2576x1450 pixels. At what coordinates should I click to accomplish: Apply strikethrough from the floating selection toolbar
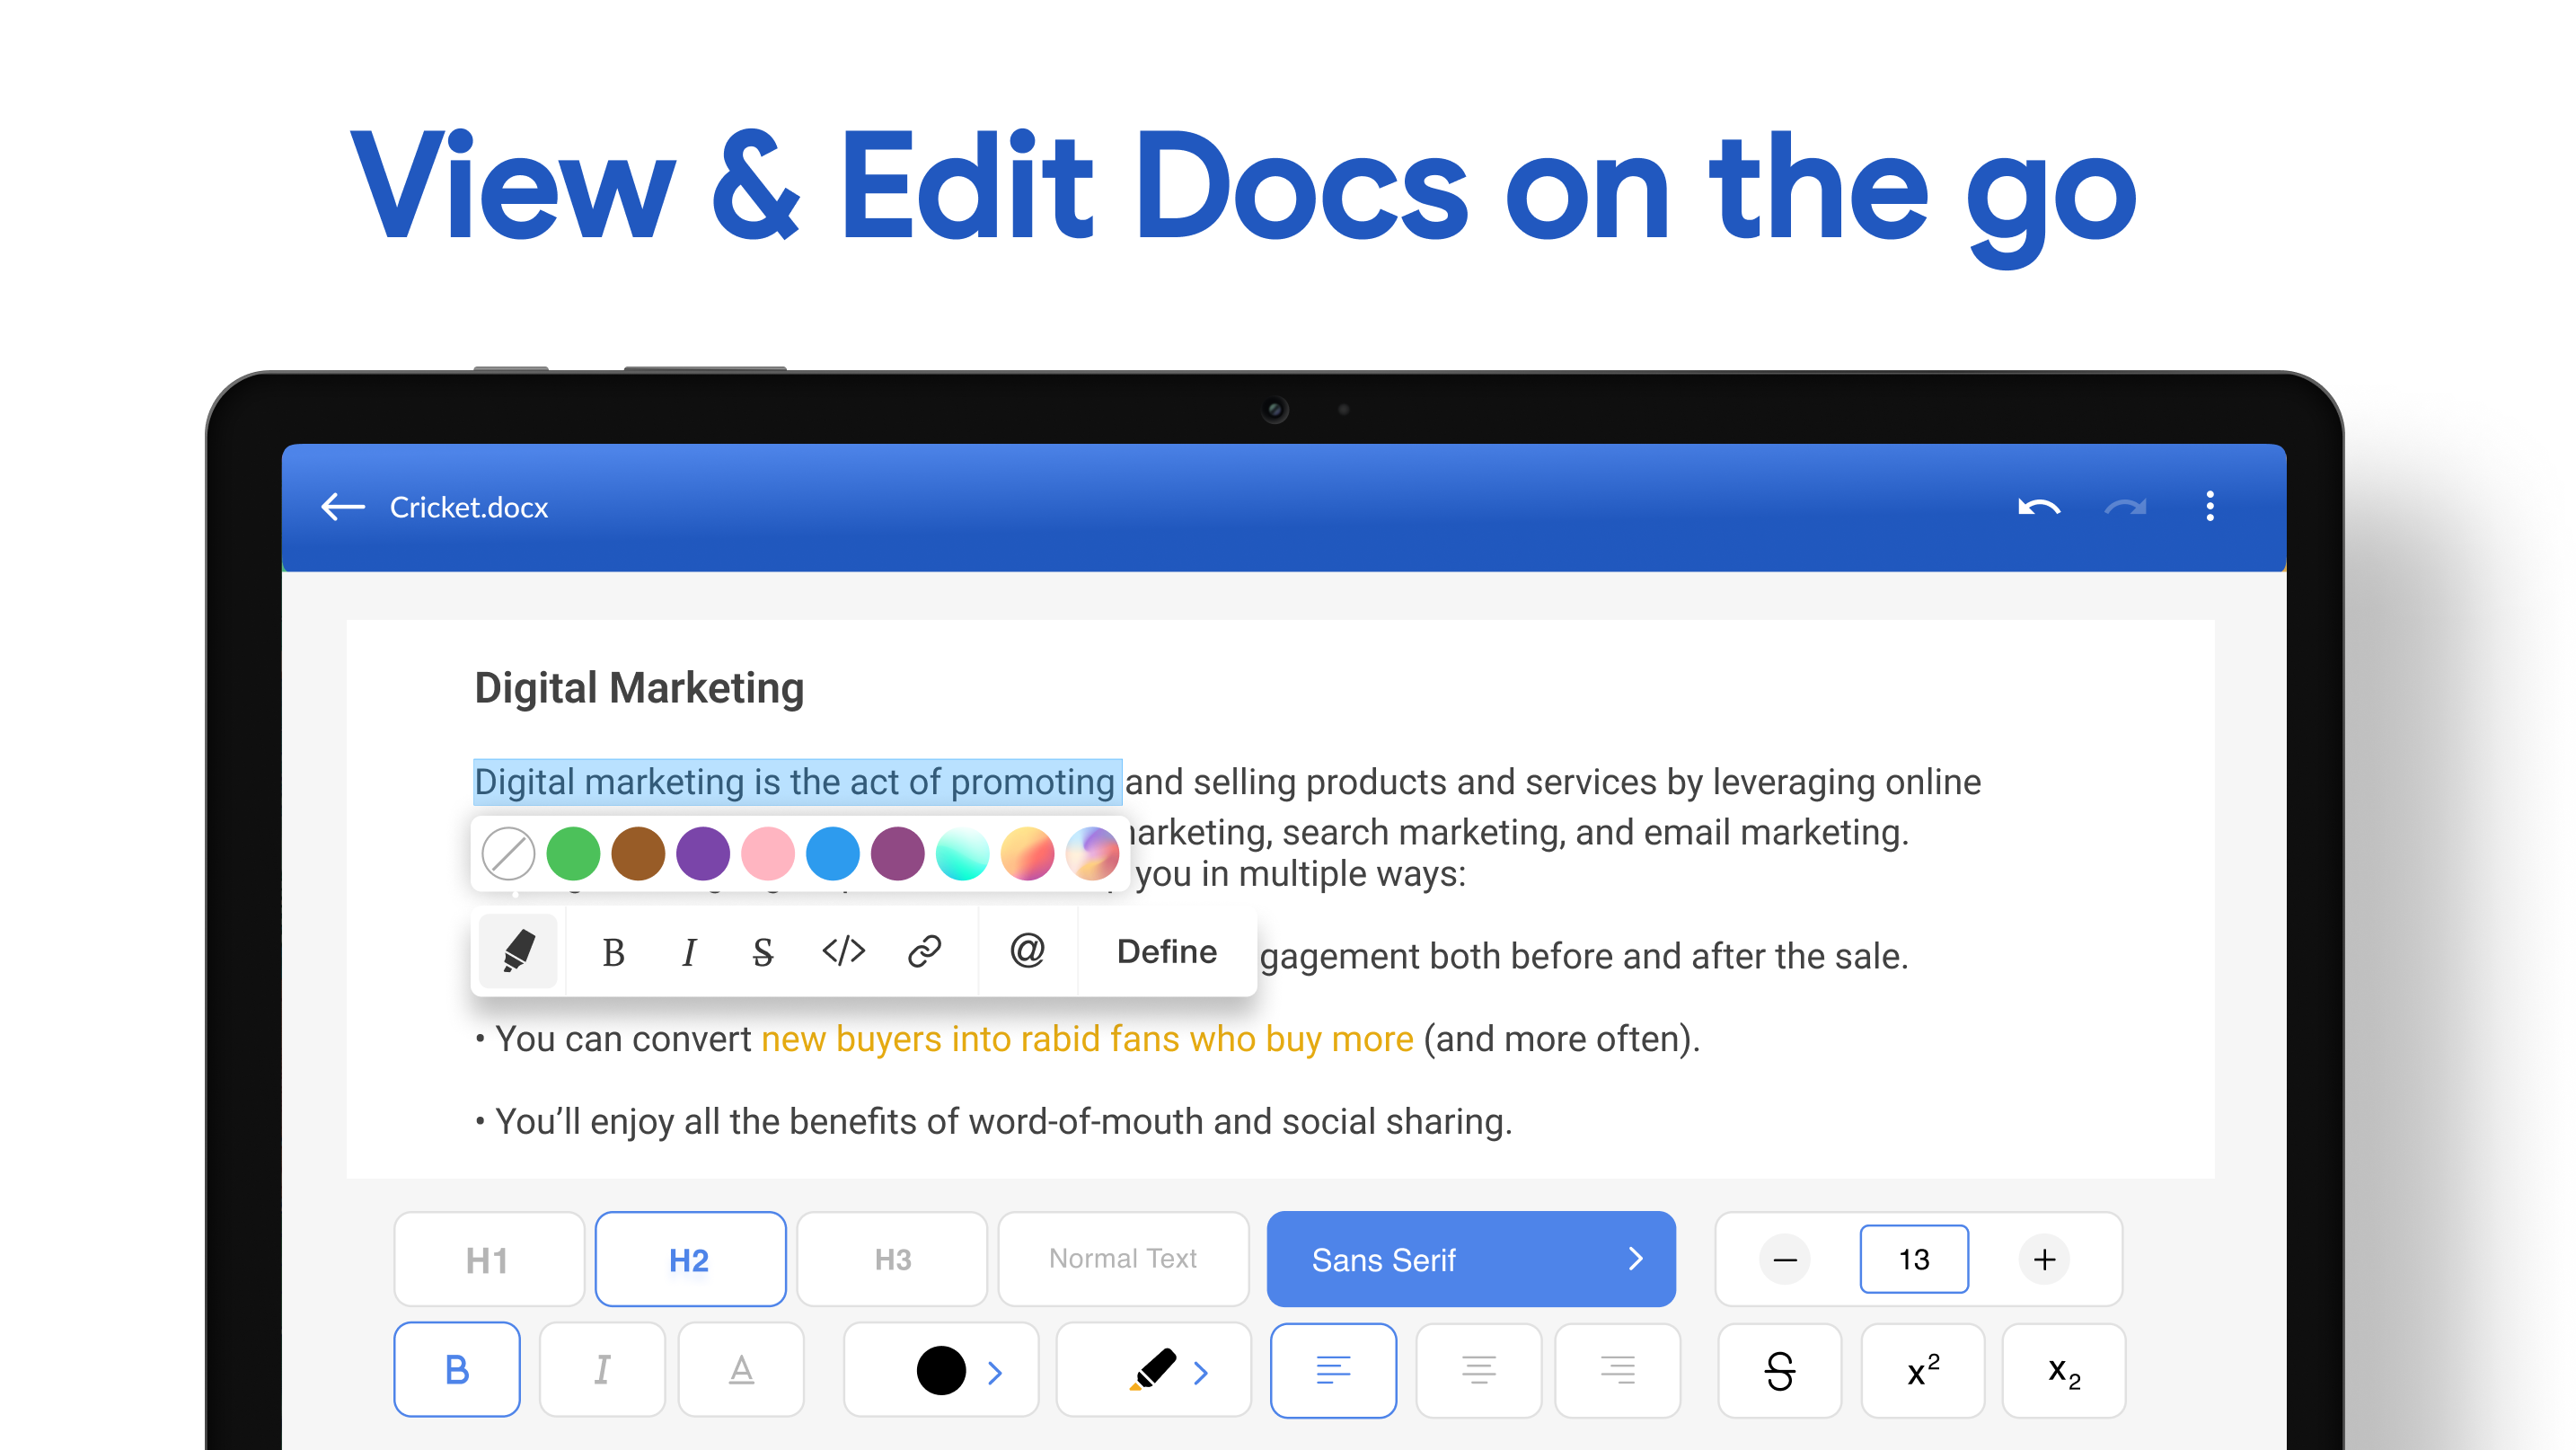[x=762, y=953]
